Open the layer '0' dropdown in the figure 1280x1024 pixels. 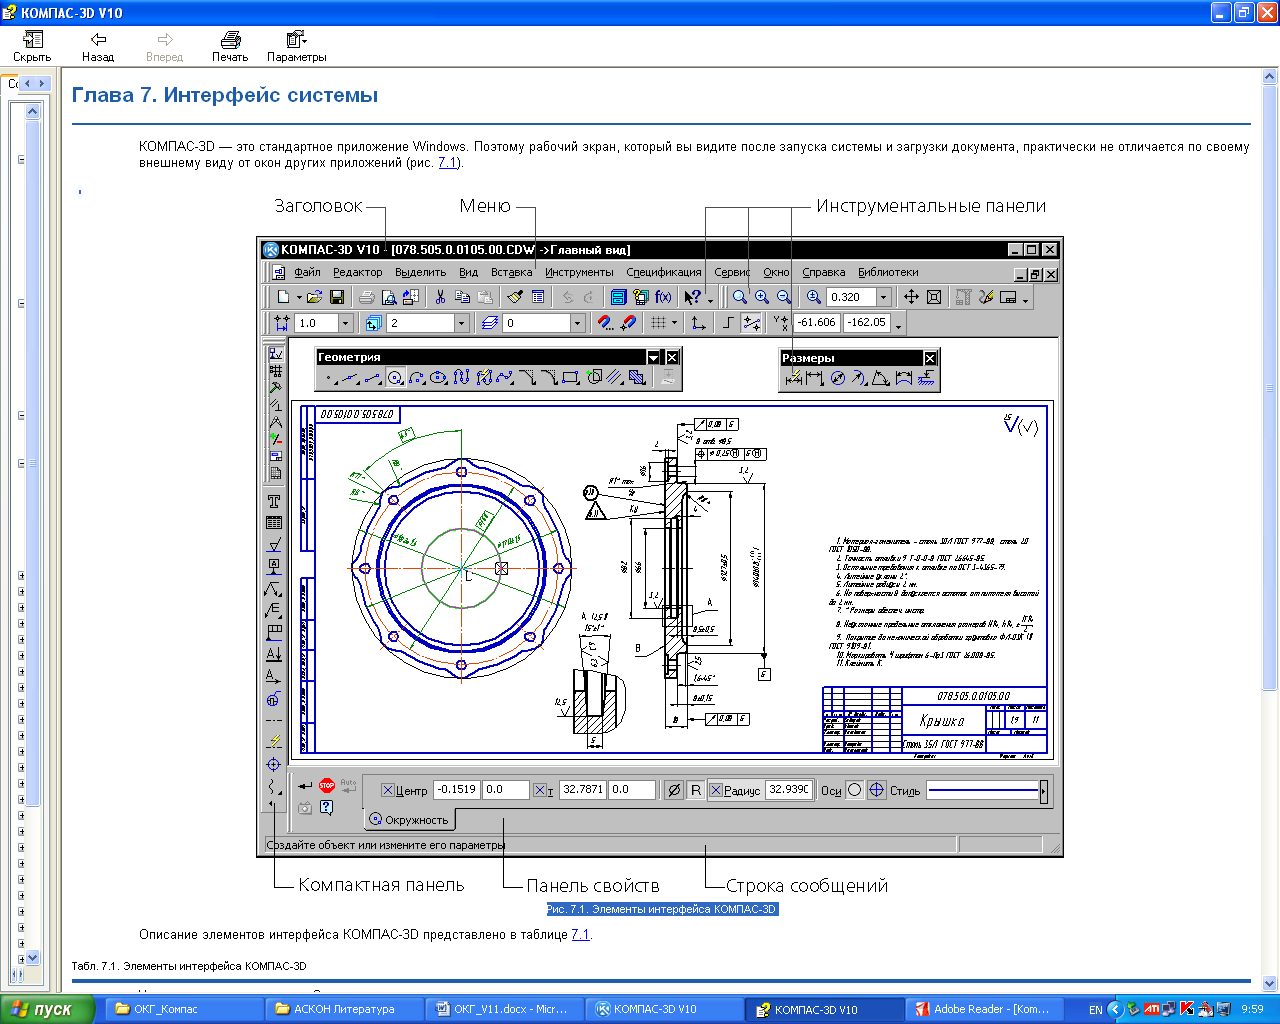pyautogui.click(x=577, y=323)
